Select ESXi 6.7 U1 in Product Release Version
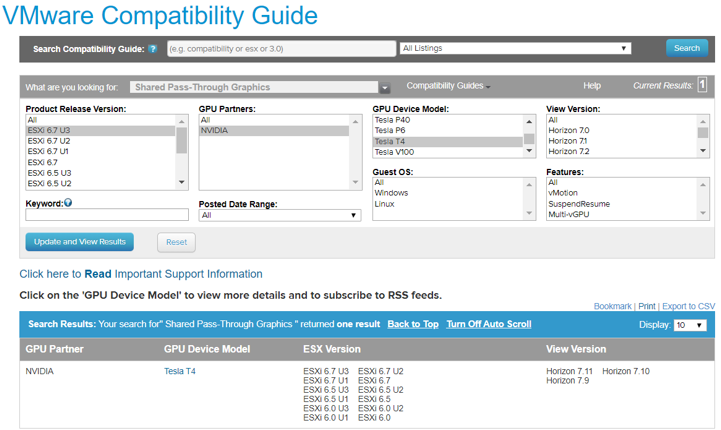 (x=101, y=152)
